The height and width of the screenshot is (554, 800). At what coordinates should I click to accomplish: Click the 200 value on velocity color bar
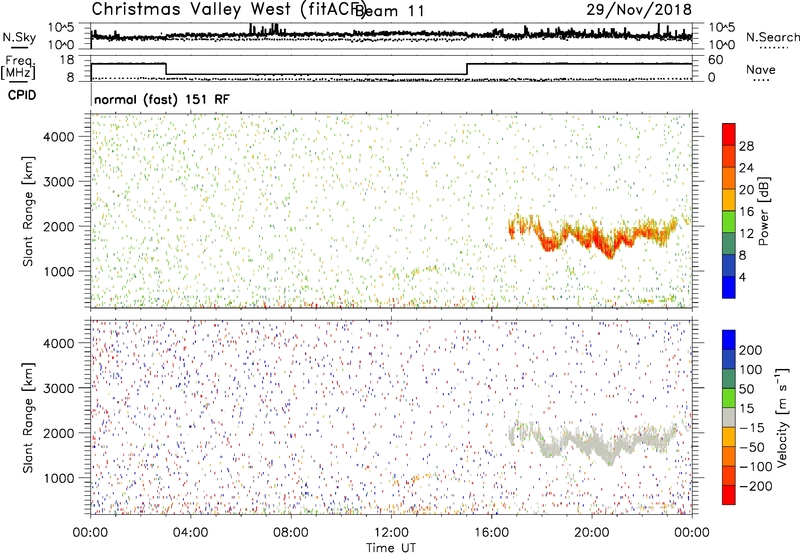coord(751,350)
